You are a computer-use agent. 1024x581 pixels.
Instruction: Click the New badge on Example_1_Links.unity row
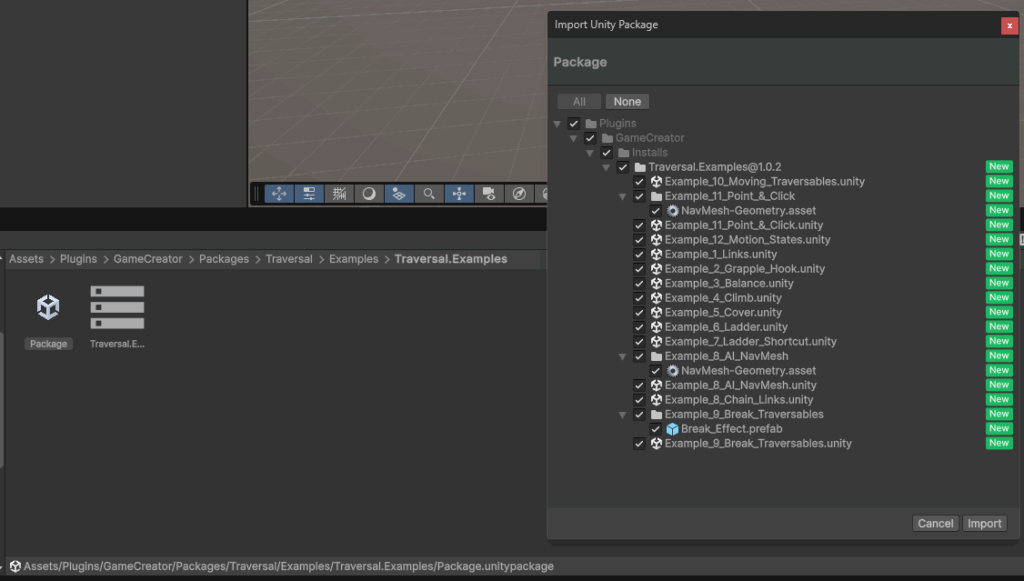[x=999, y=255]
